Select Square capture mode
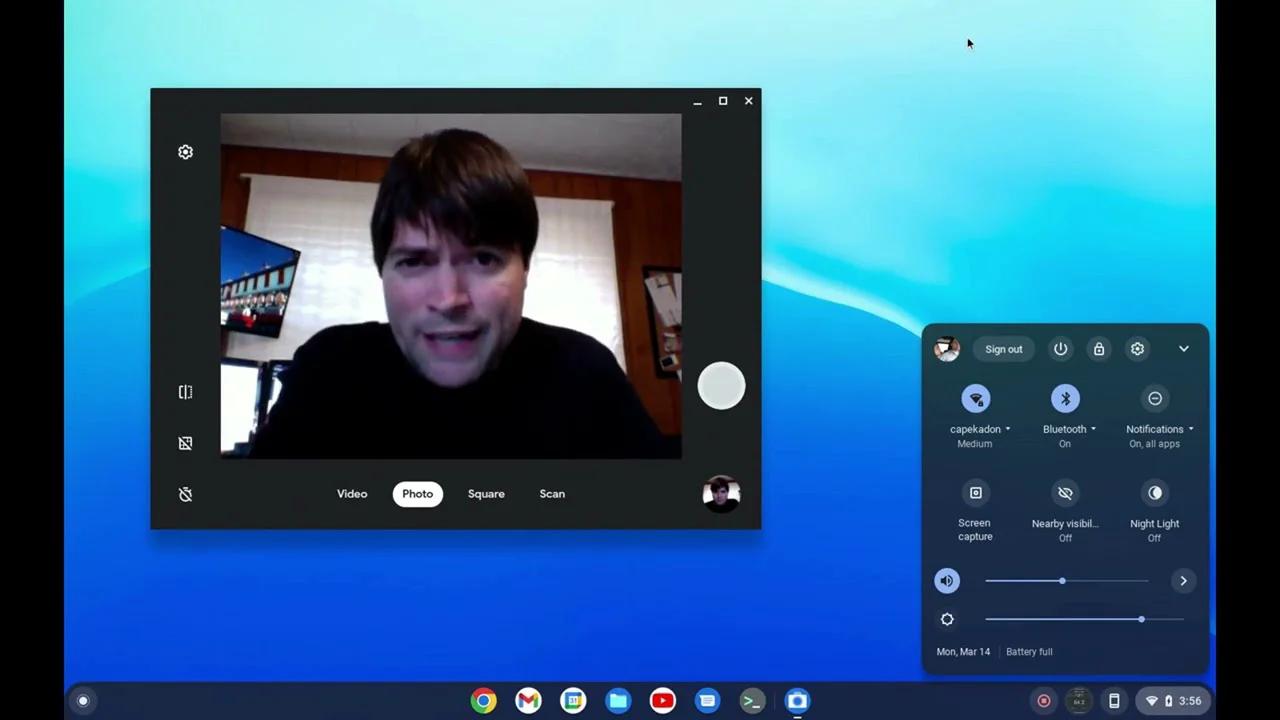This screenshot has height=720, width=1280. [486, 494]
